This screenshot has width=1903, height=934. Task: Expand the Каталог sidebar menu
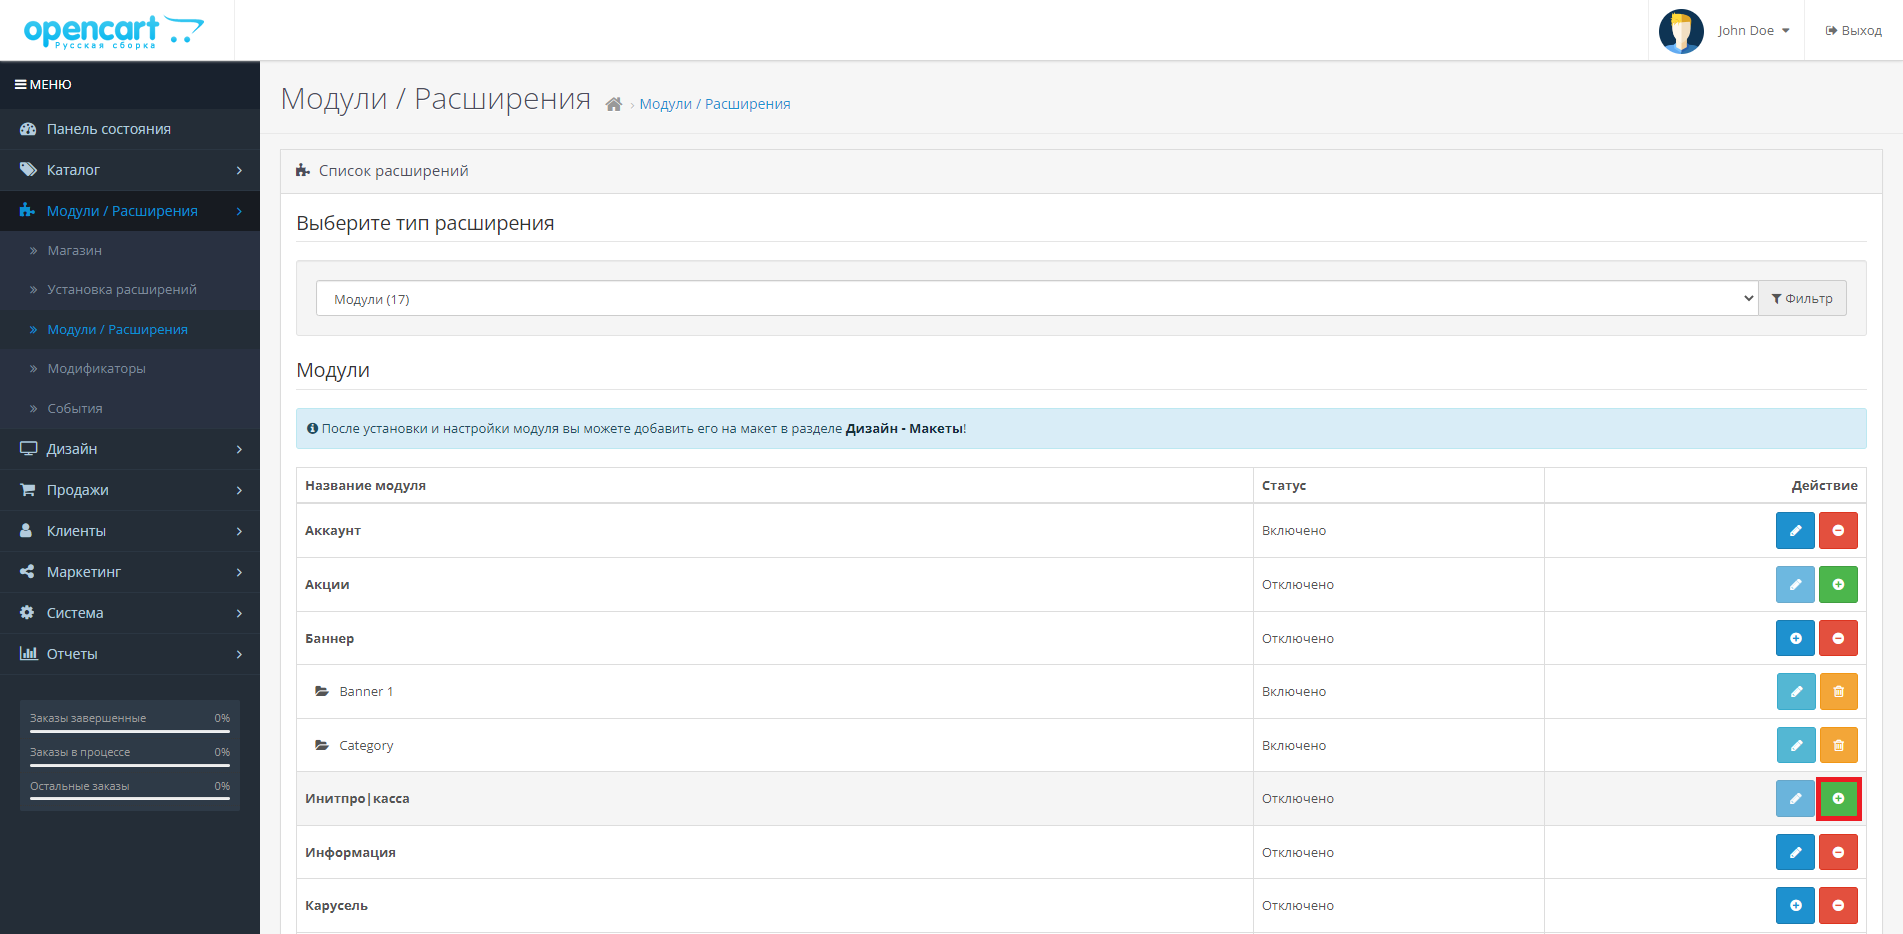(130, 170)
